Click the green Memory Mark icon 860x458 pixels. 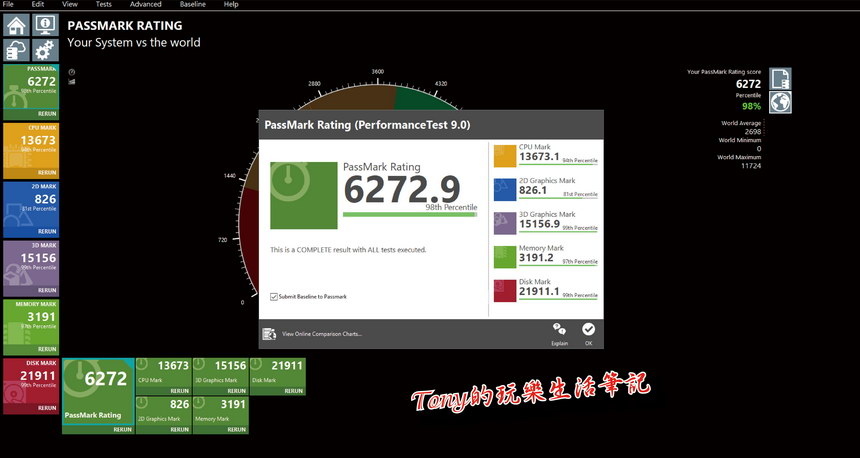coord(505,257)
